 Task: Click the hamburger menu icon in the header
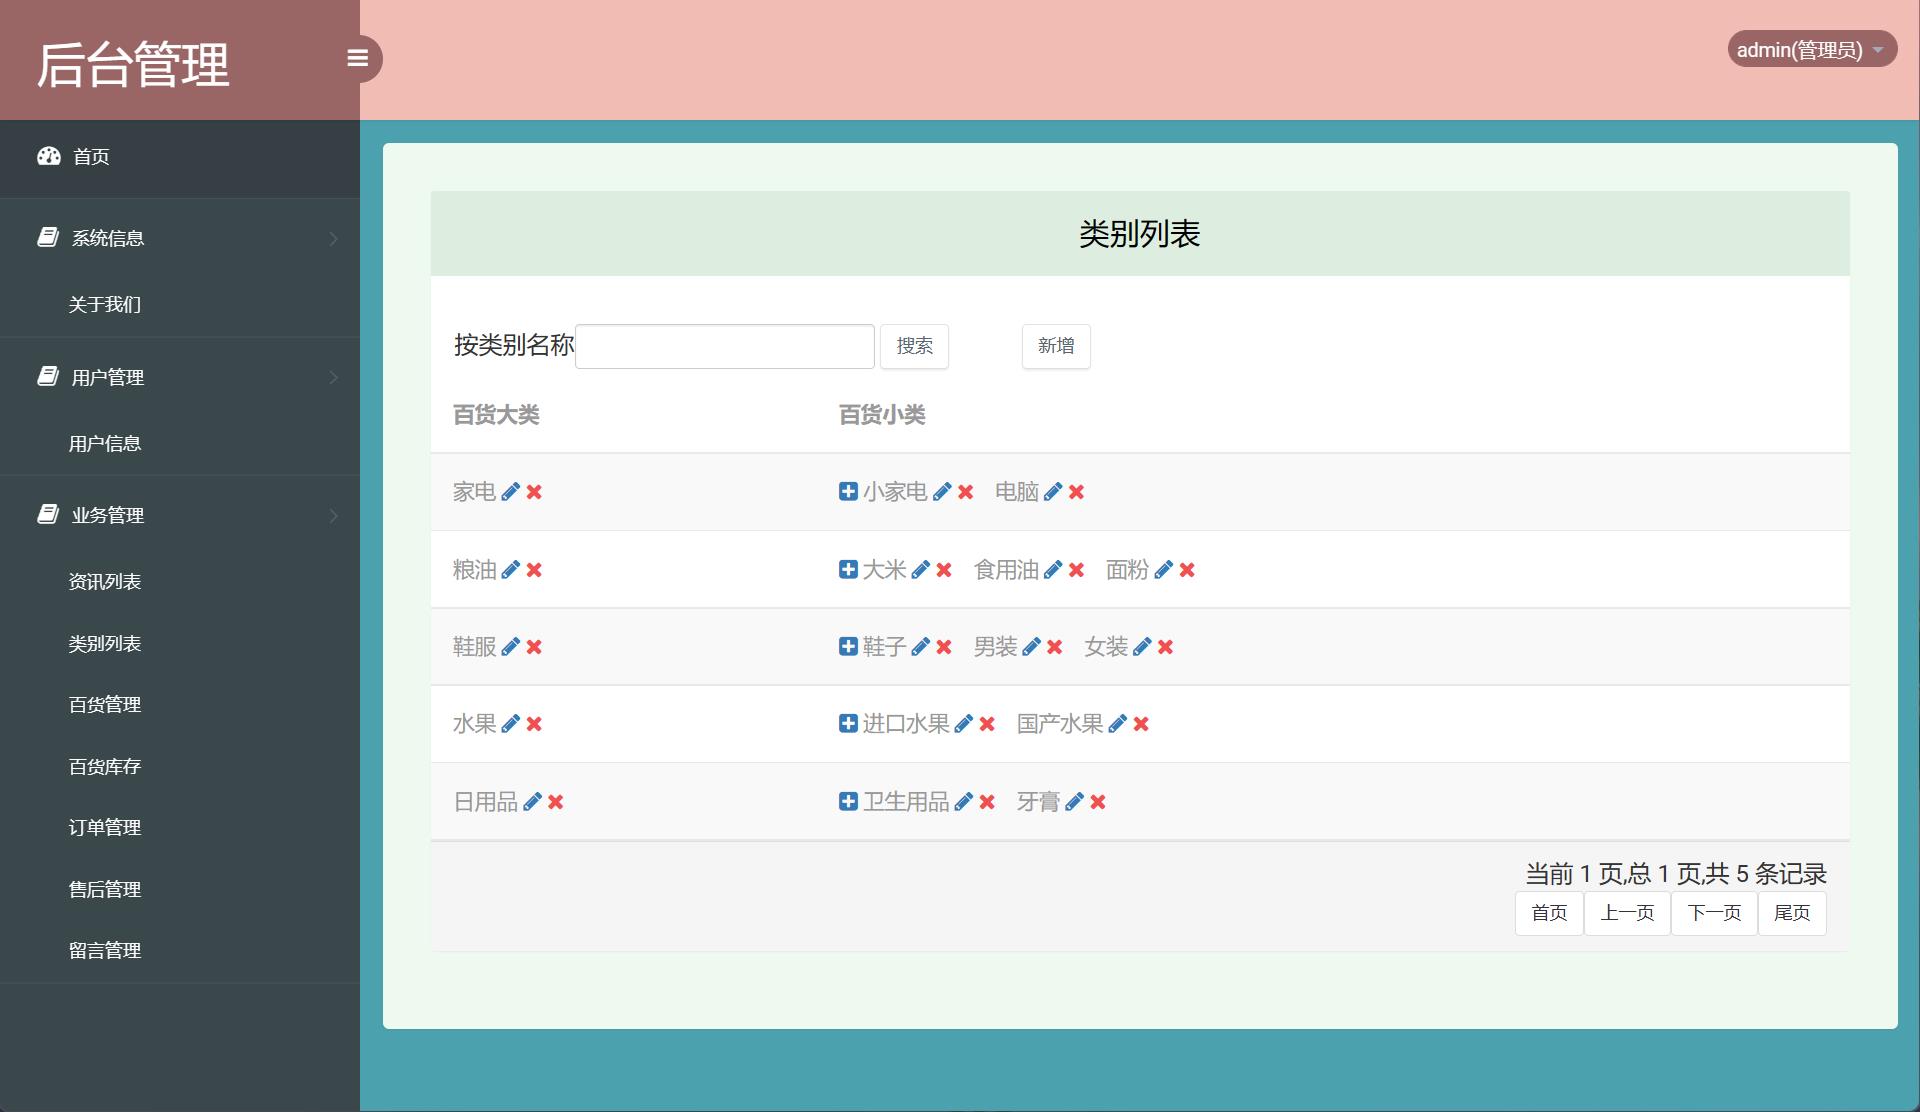pos(358,58)
